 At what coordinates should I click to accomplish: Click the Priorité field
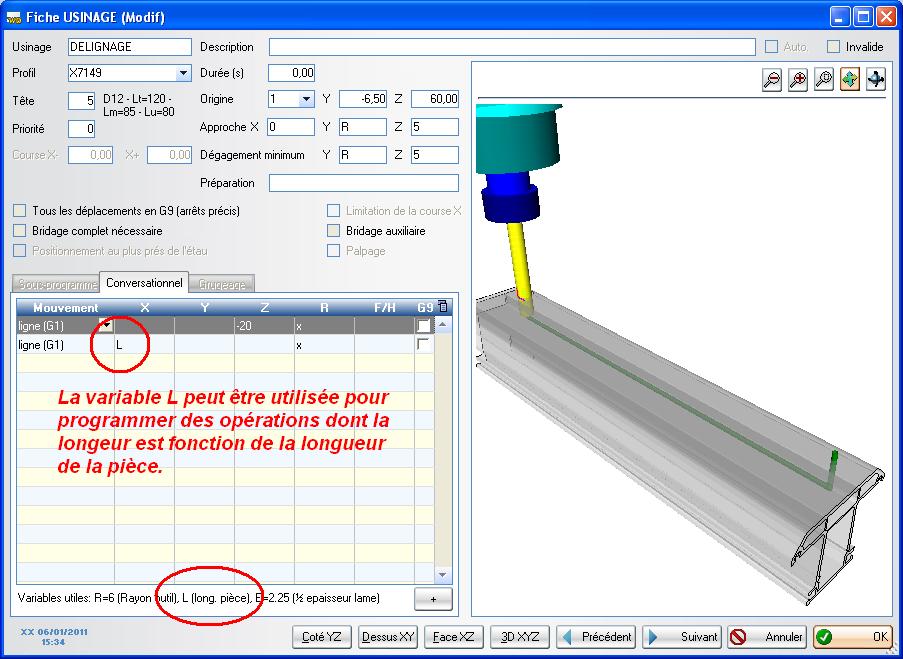pyautogui.click(x=81, y=129)
